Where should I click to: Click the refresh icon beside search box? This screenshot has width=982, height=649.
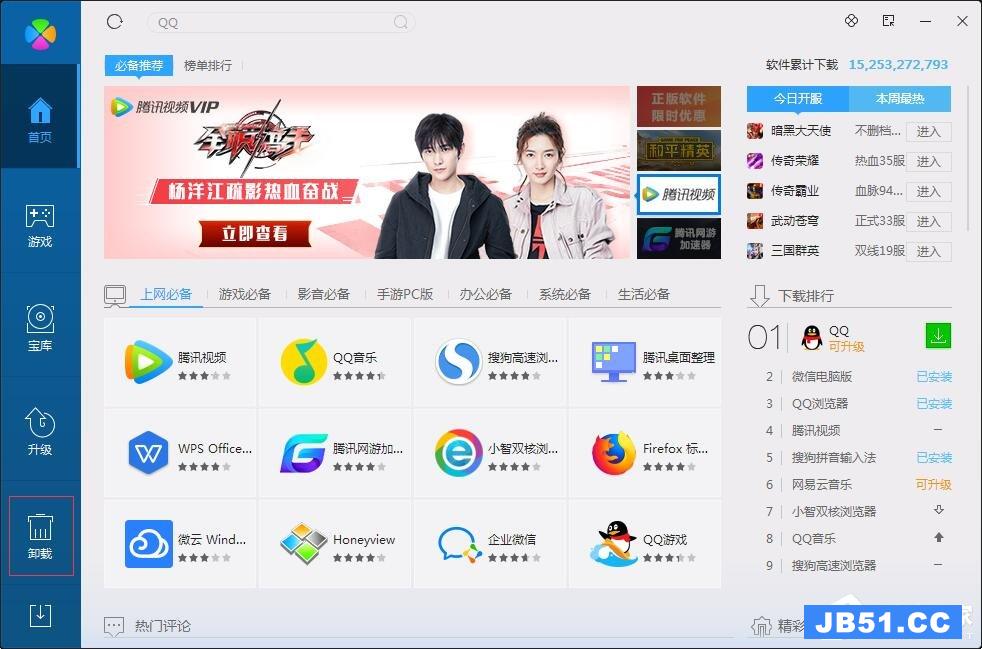click(x=114, y=21)
